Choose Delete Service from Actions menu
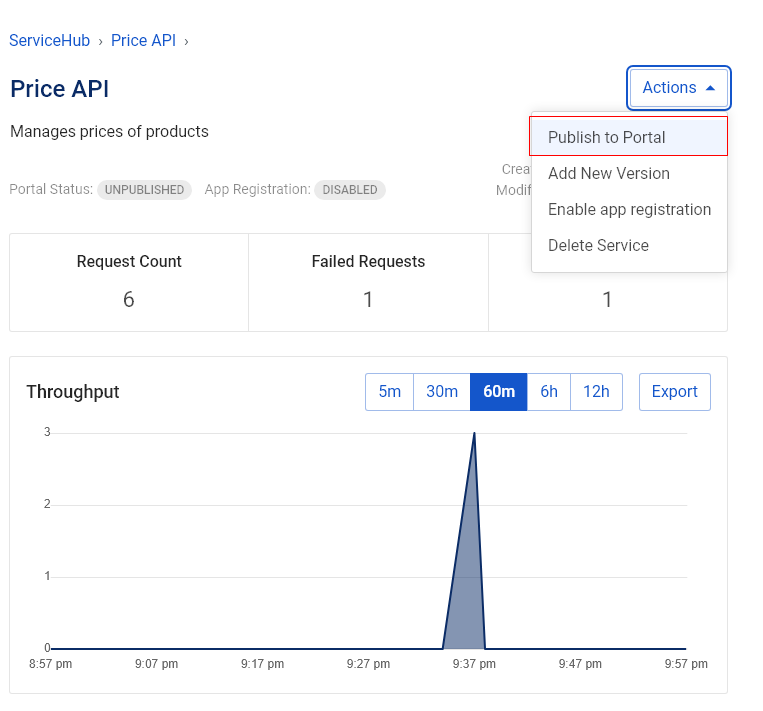The width and height of the screenshot is (763, 711). (x=629, y=245)
